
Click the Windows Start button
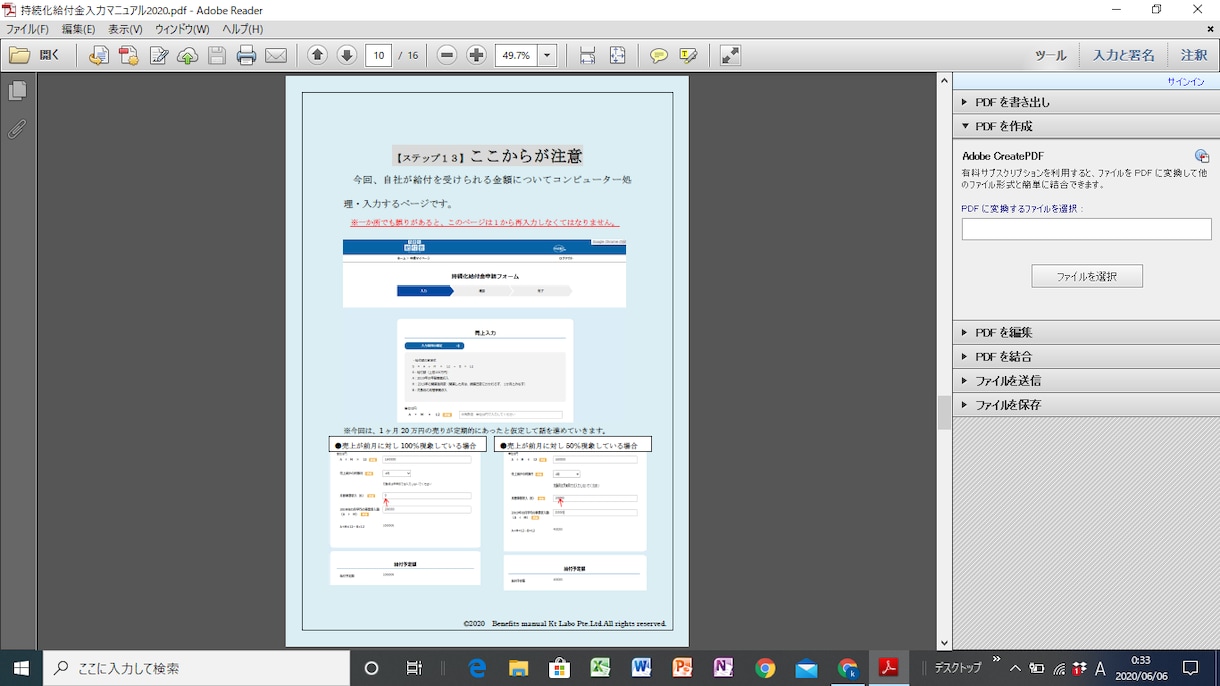click(21, 668)
